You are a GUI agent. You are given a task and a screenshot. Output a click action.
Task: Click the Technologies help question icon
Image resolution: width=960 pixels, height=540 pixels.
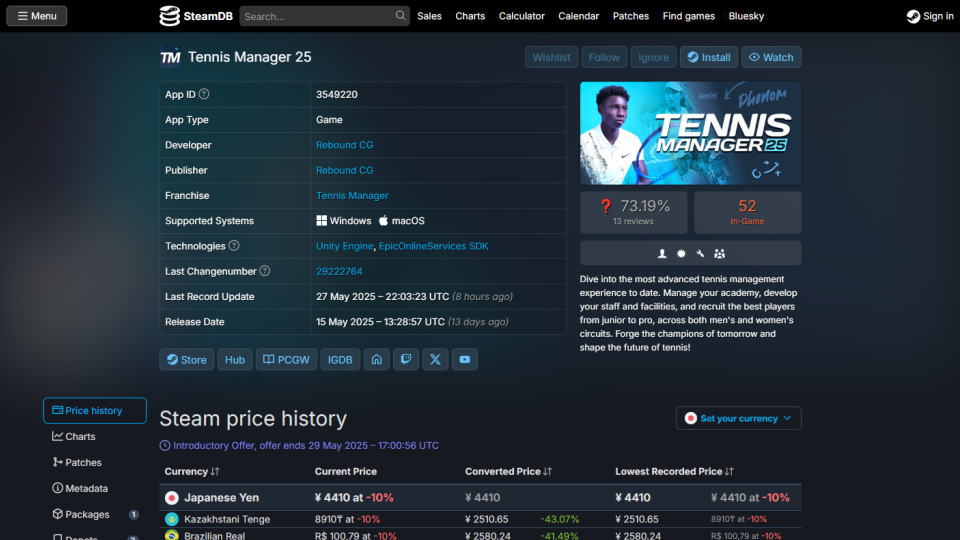[234, 246]
